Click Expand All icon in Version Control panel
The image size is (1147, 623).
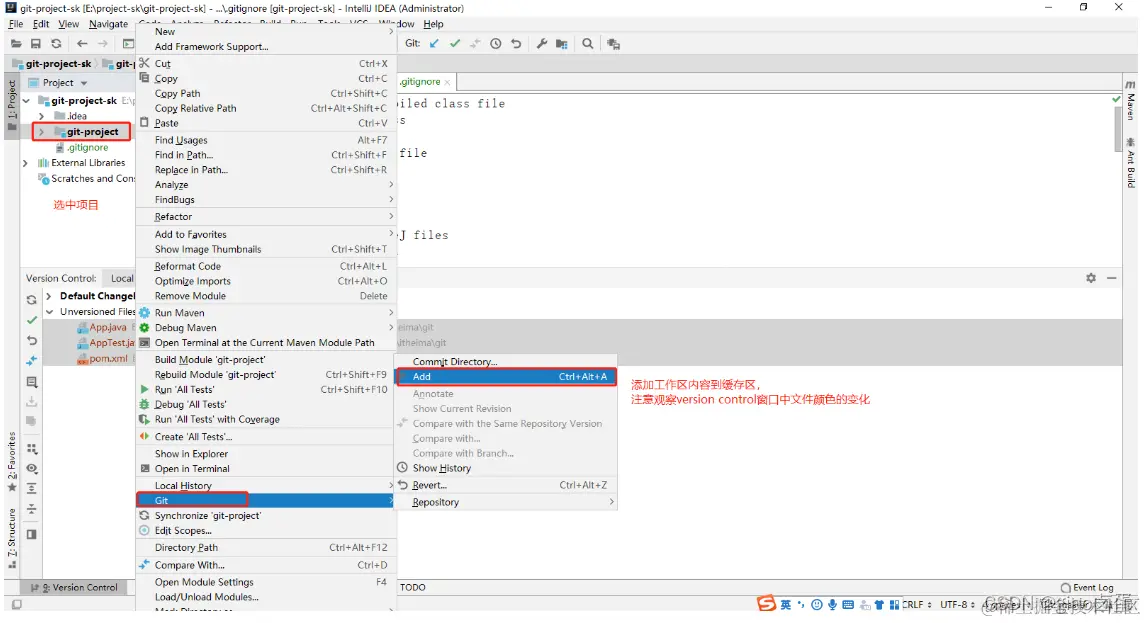coord(31,488)
